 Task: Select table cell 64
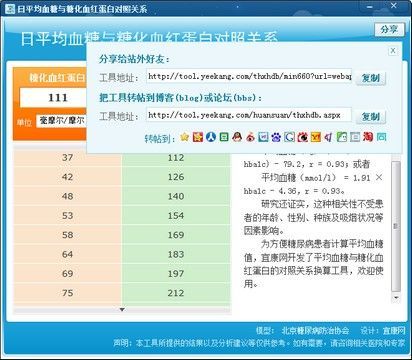(x=67, y=254)
